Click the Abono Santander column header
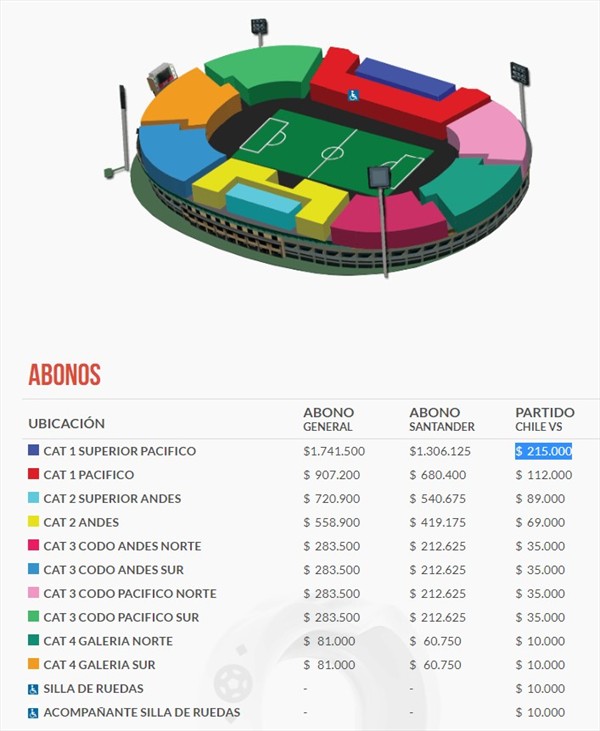Viewport: 600px width, 731px height. pos(442,419)
